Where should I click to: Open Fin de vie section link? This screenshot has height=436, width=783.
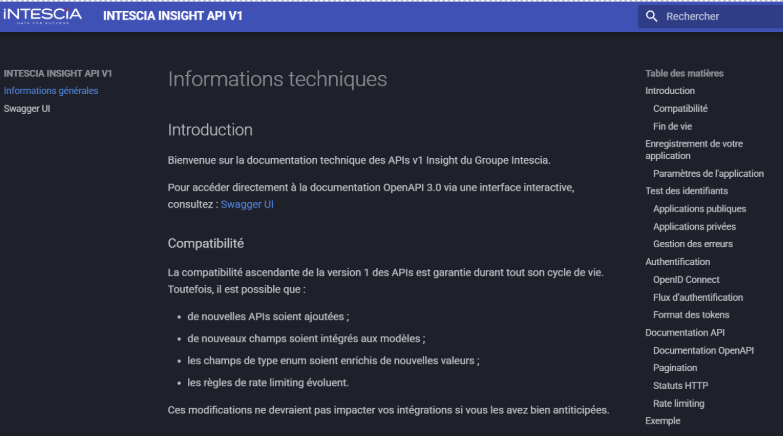tap(672, 127)
